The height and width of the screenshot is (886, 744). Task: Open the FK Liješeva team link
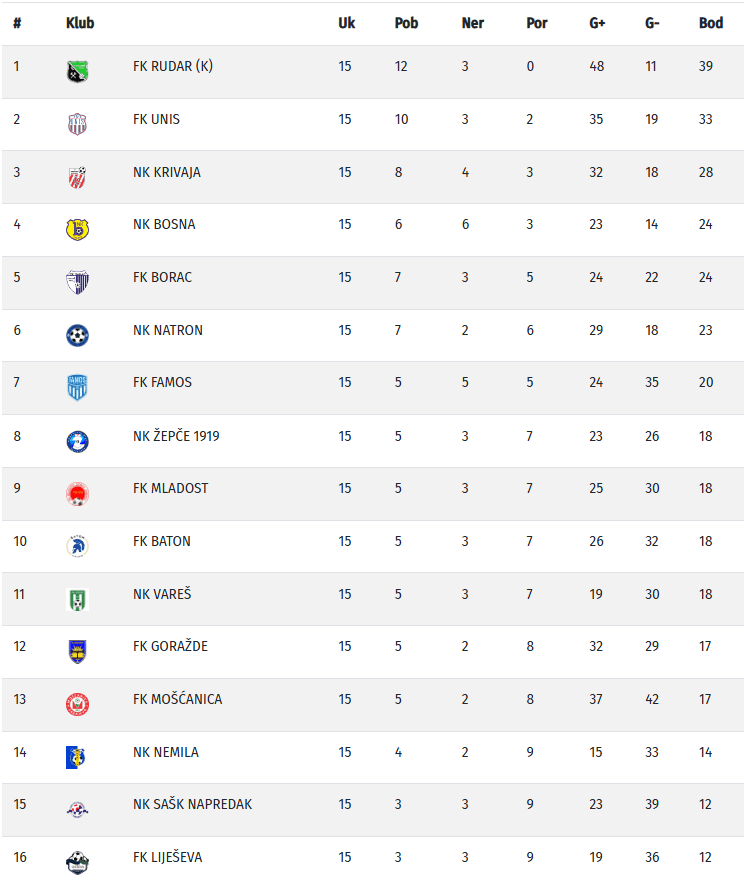(x=167, y=857)
